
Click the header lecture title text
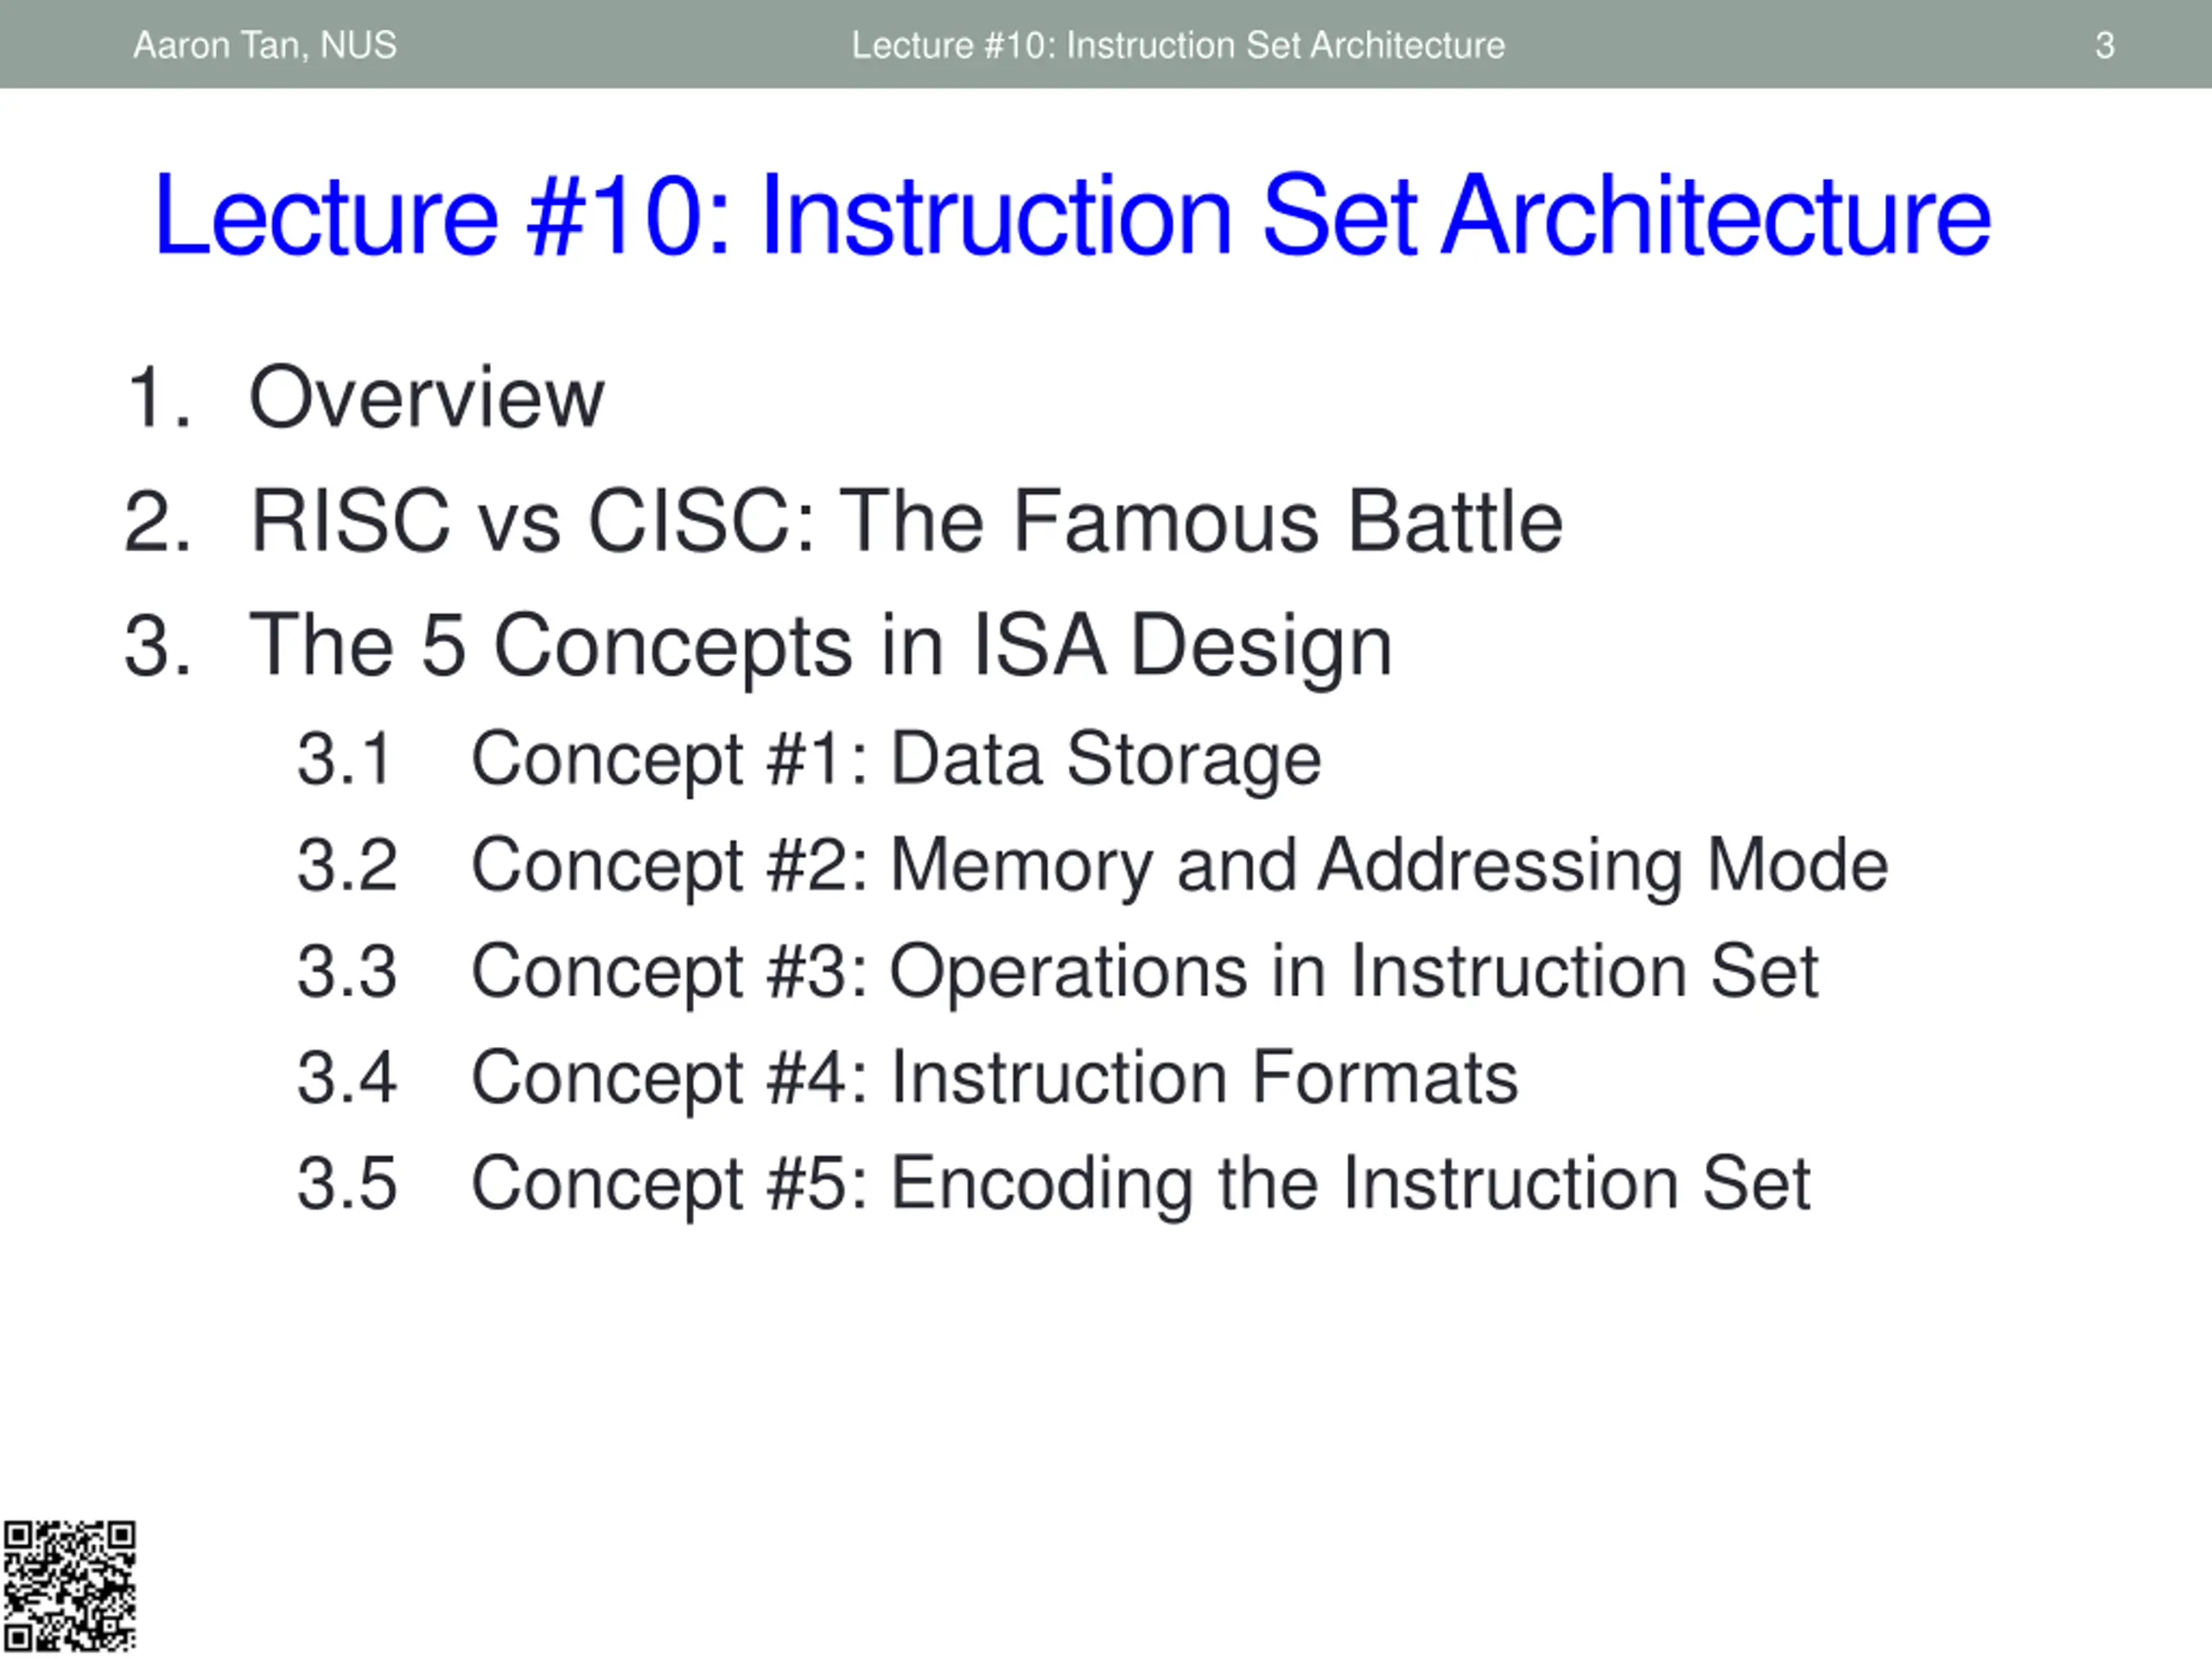(x=1178, y=45)
